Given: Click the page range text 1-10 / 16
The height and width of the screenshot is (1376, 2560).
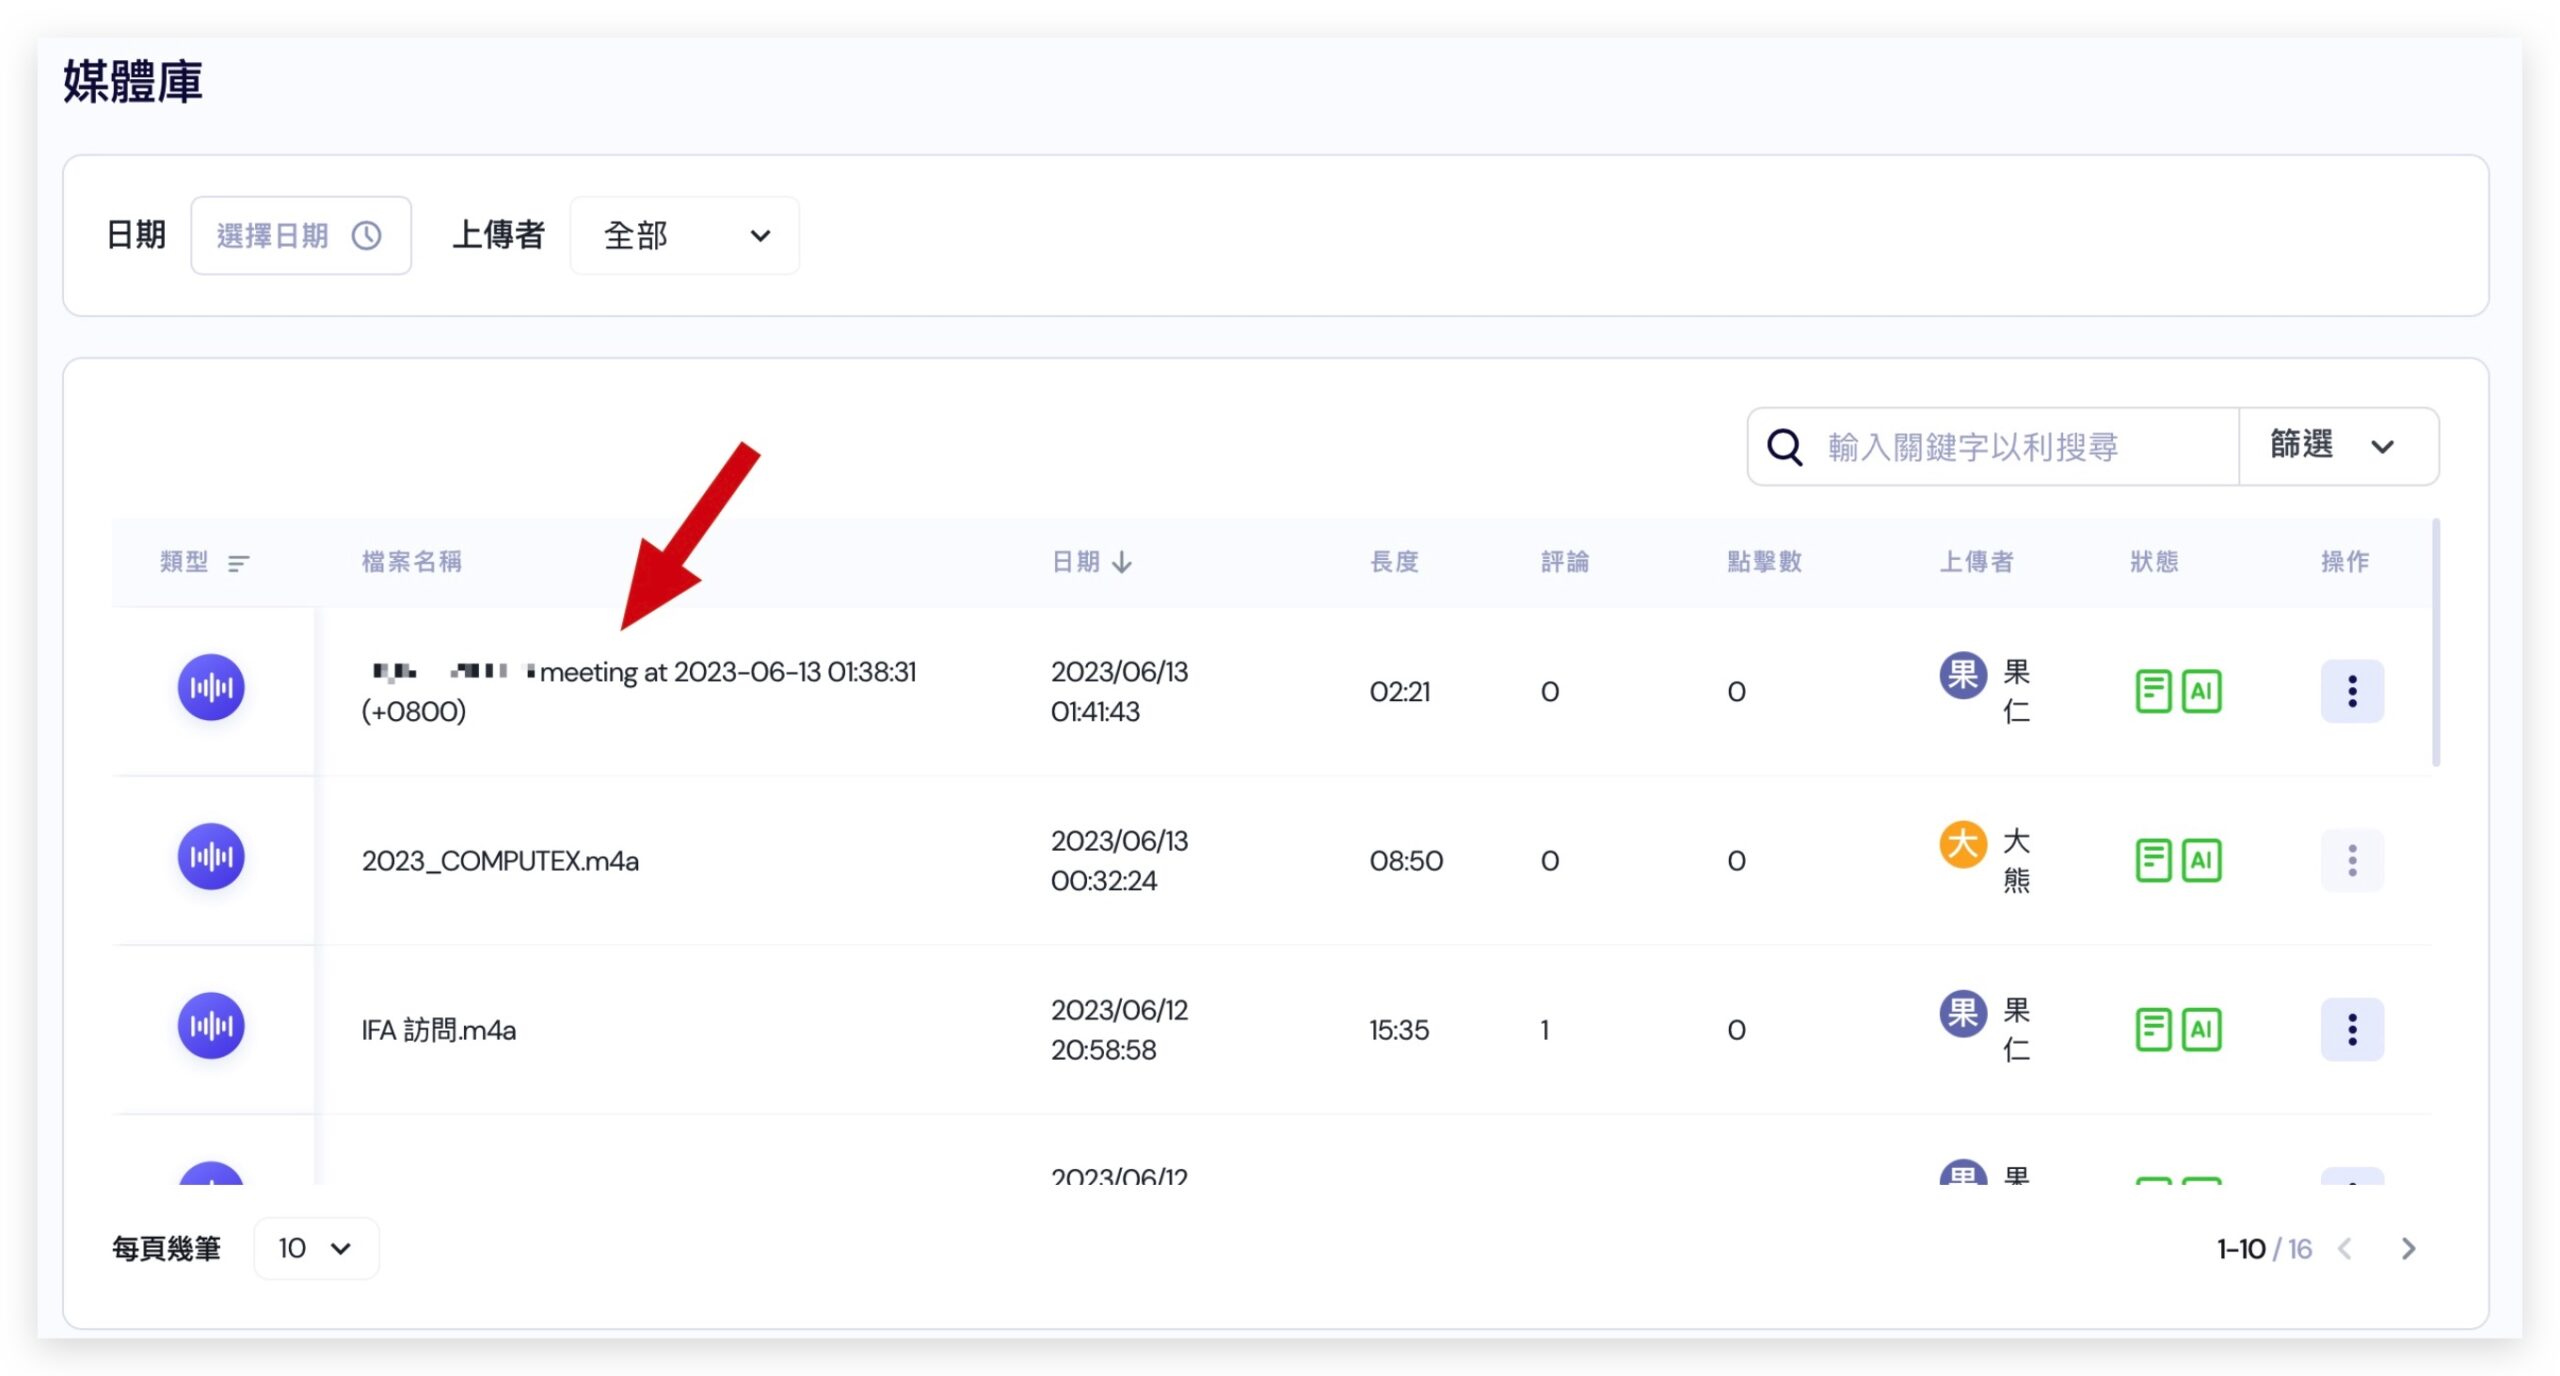Looking at the screenshot, I should [x=2264, y=1249].
